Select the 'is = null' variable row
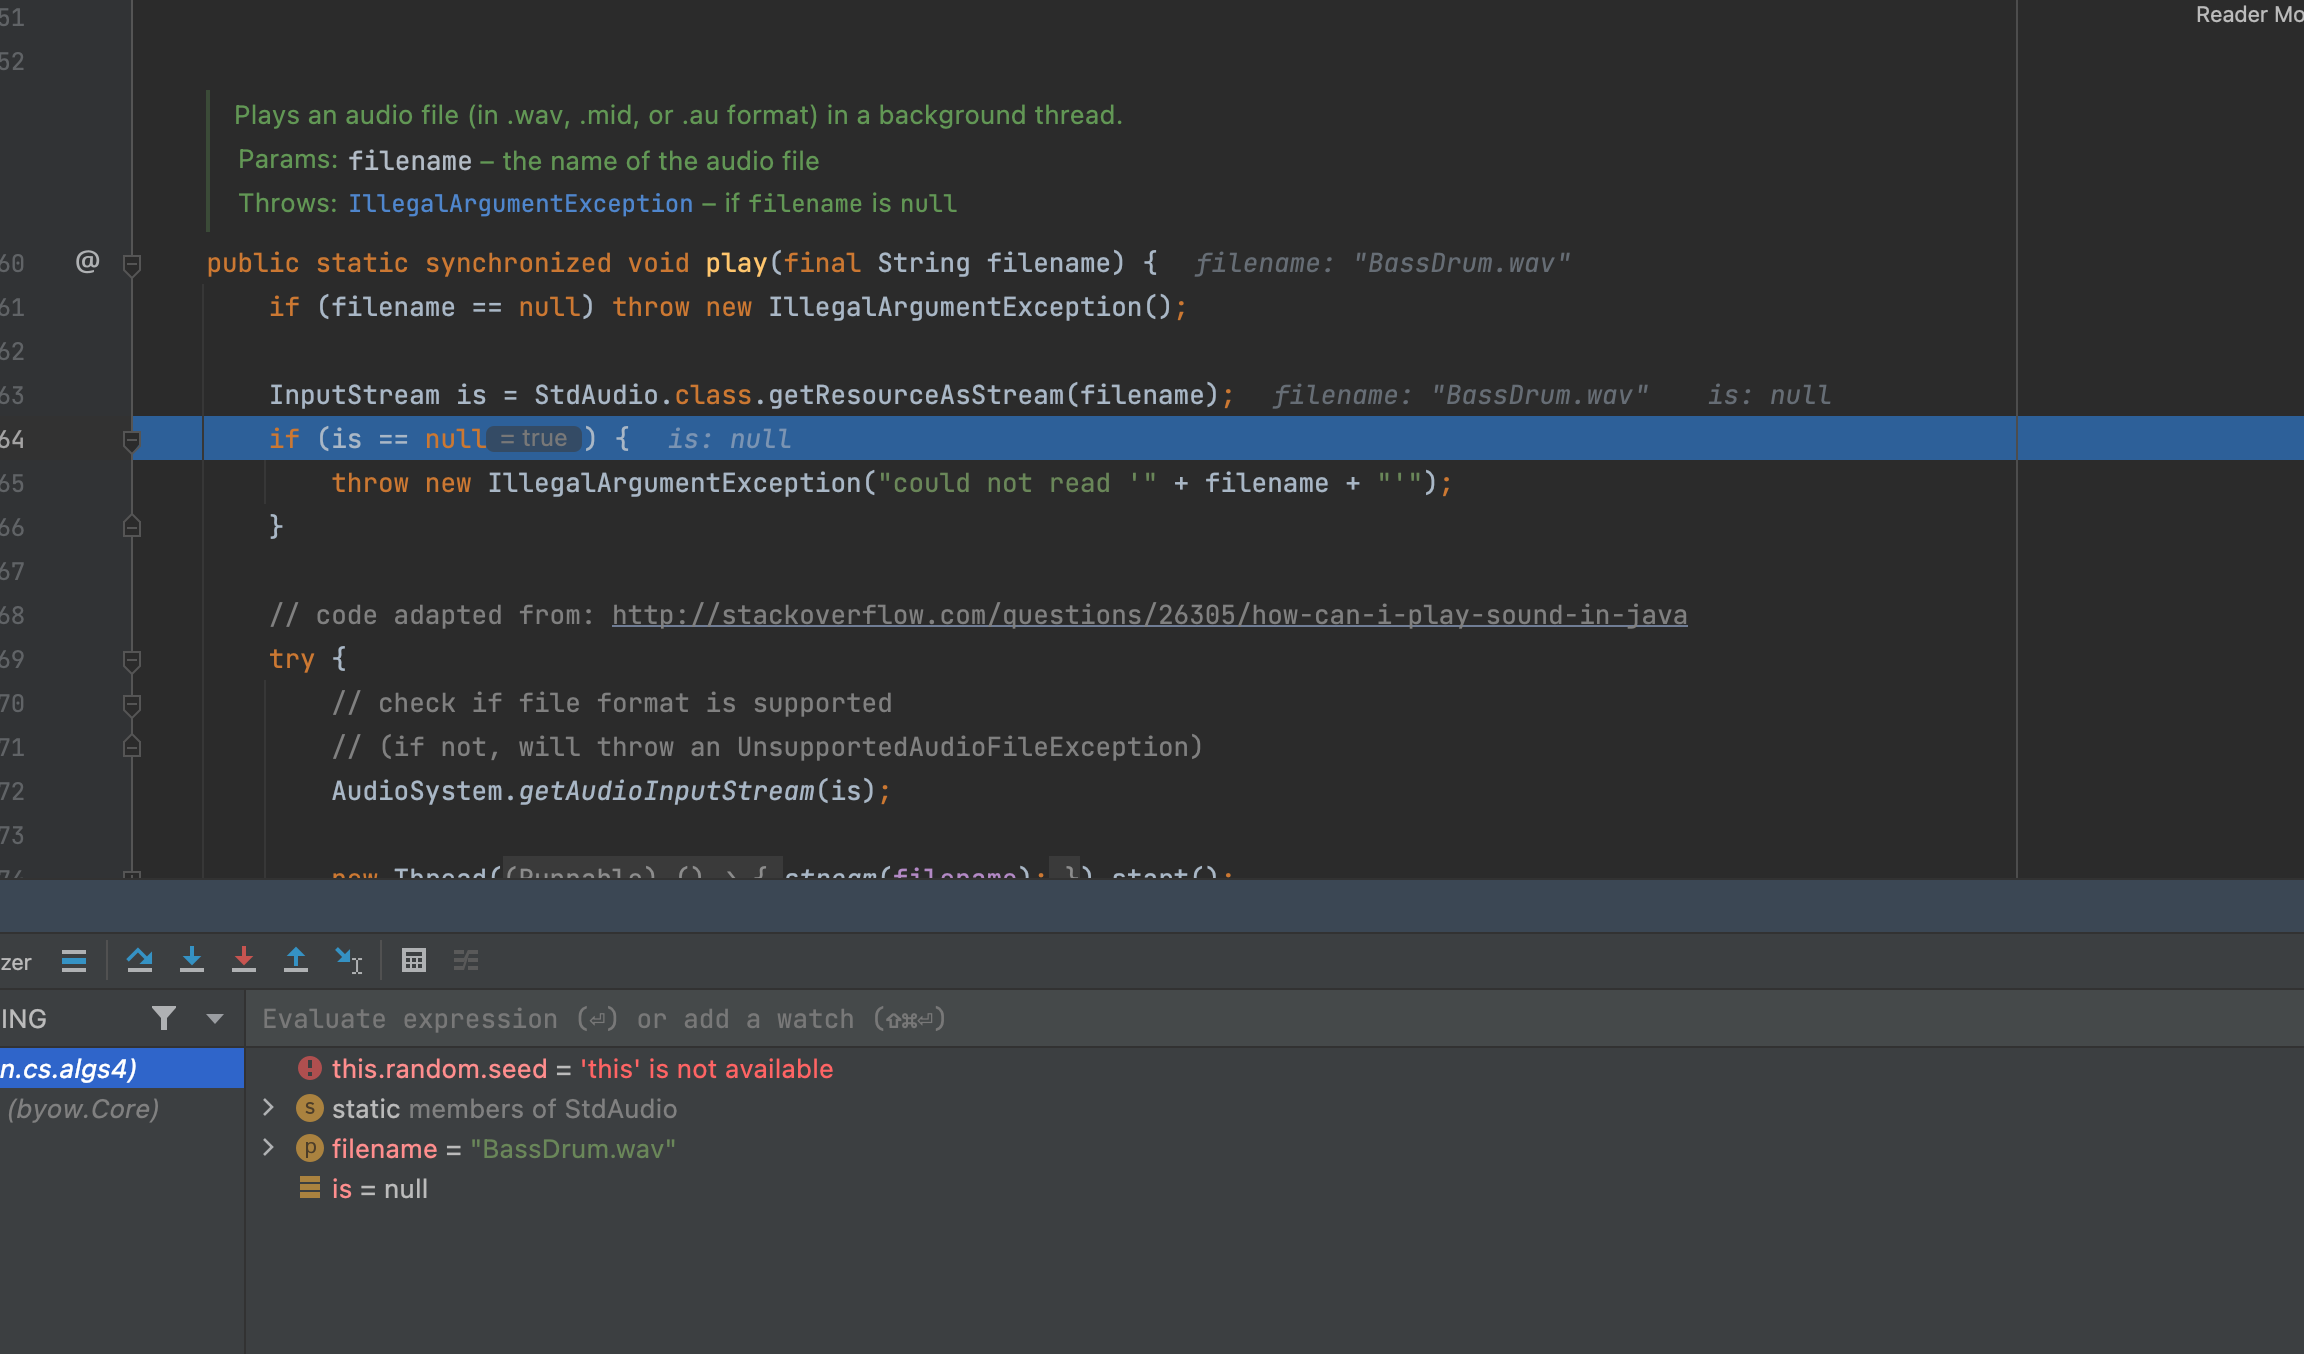The image size is (2304, 1354). point(380,1189)
